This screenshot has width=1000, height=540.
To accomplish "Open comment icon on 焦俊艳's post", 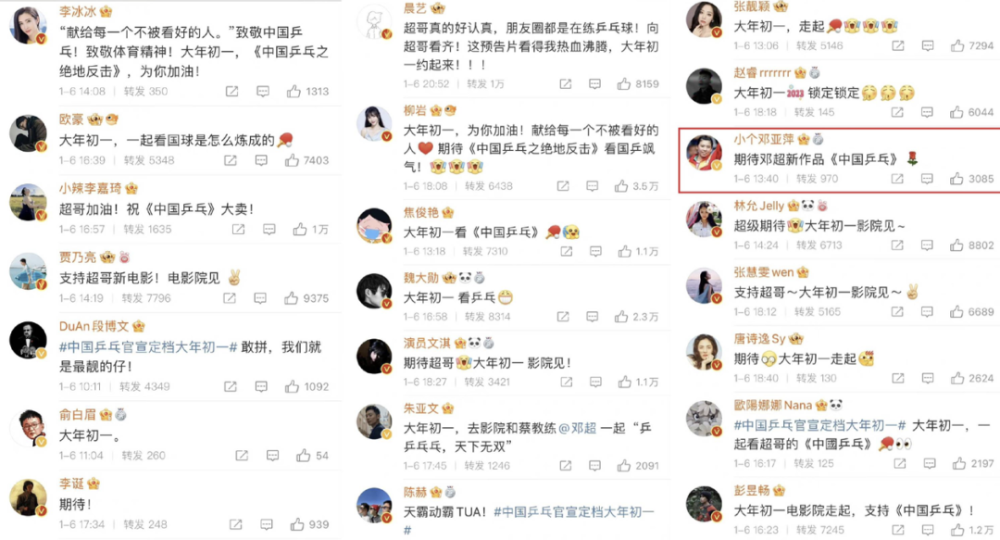I will point(596,252).
